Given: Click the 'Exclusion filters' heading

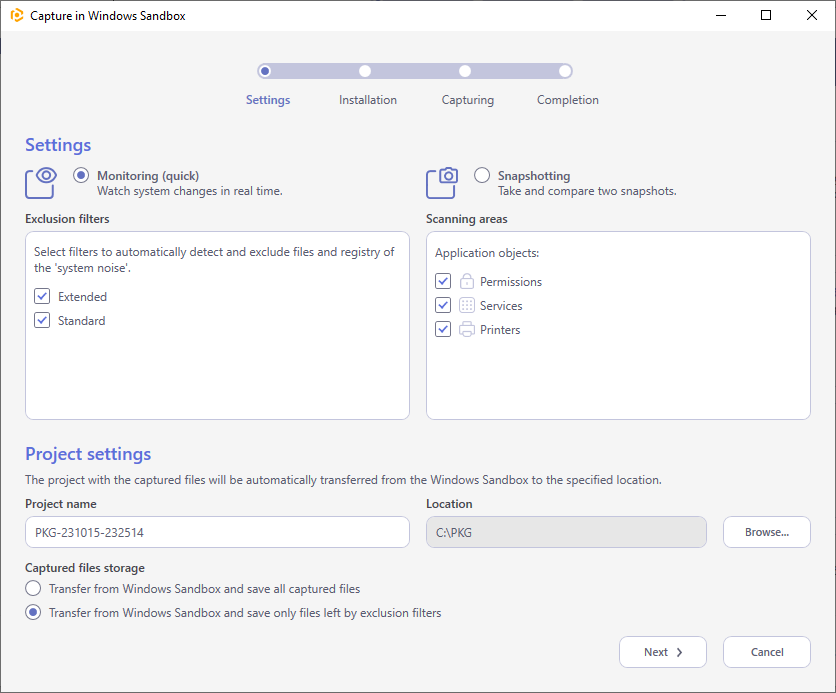Looking at the screenshot, I should (x=67, y=219).
